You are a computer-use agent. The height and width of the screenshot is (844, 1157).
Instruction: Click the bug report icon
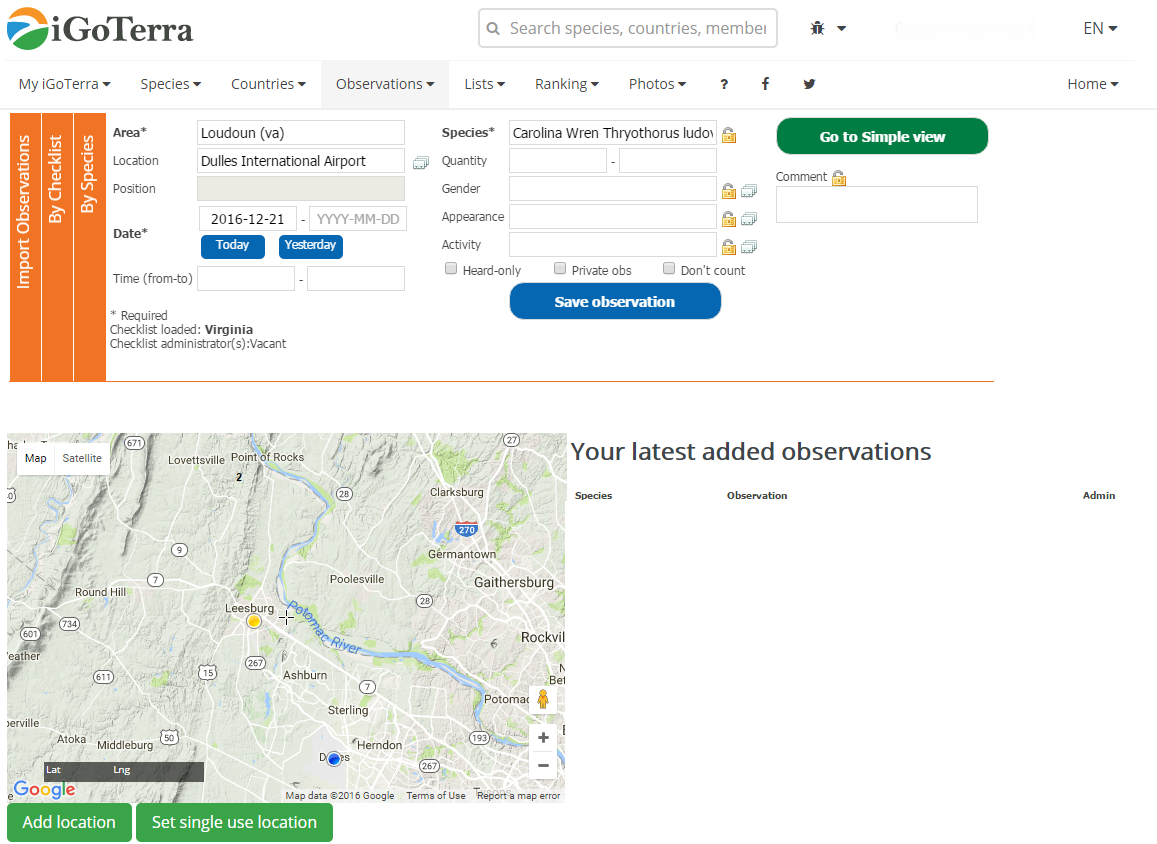click(818, 29)
